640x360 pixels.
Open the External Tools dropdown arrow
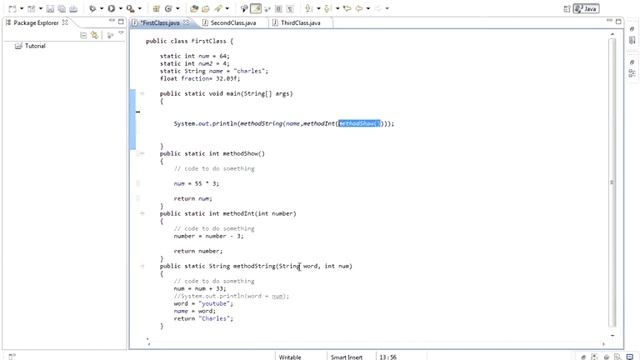pos(140,9)
